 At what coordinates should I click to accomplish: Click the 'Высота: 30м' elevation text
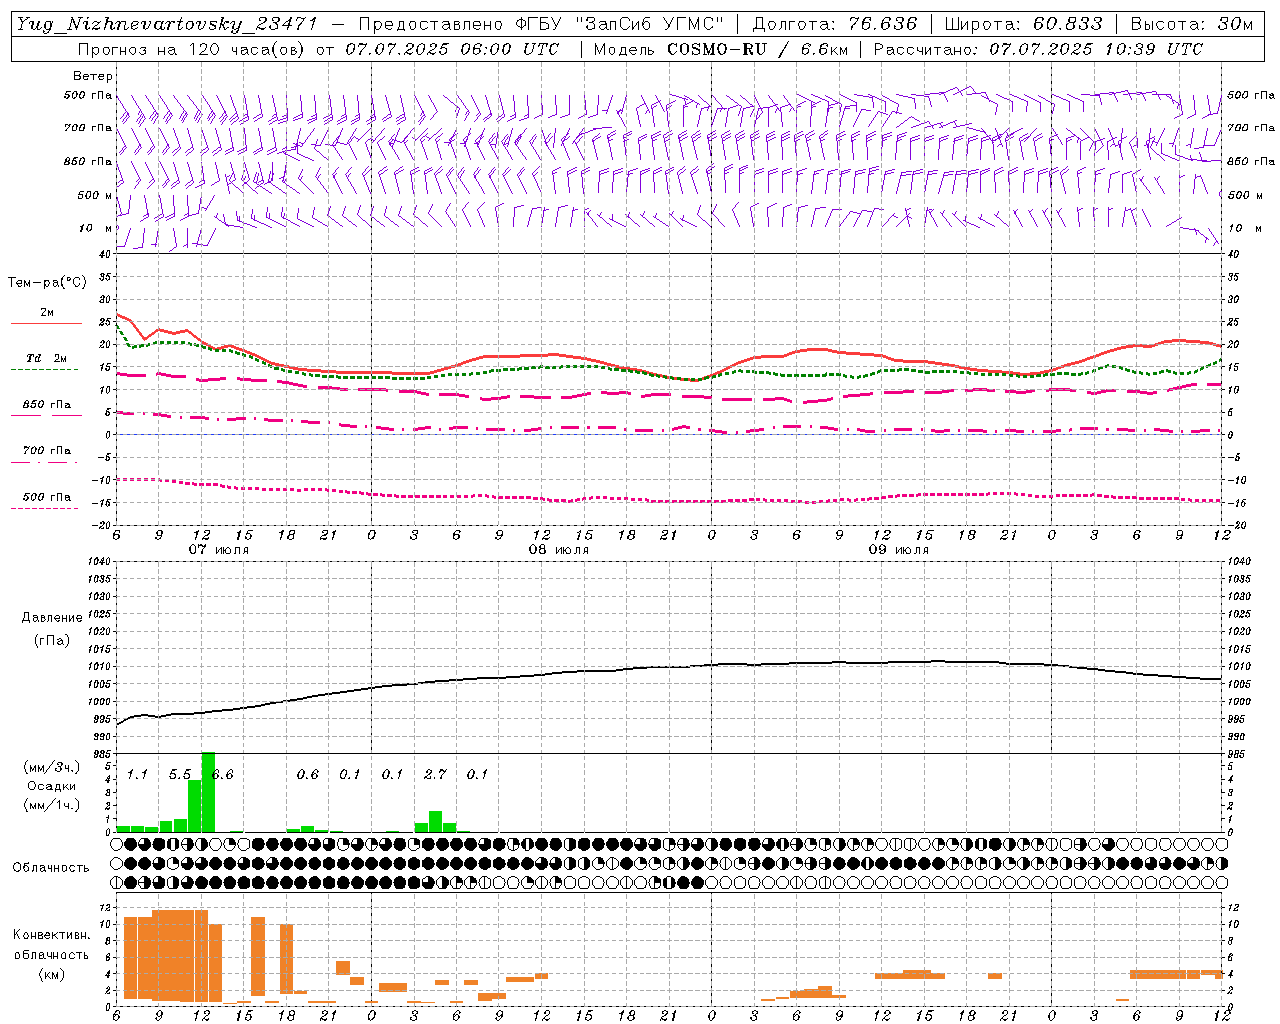tap(1192, 24)
